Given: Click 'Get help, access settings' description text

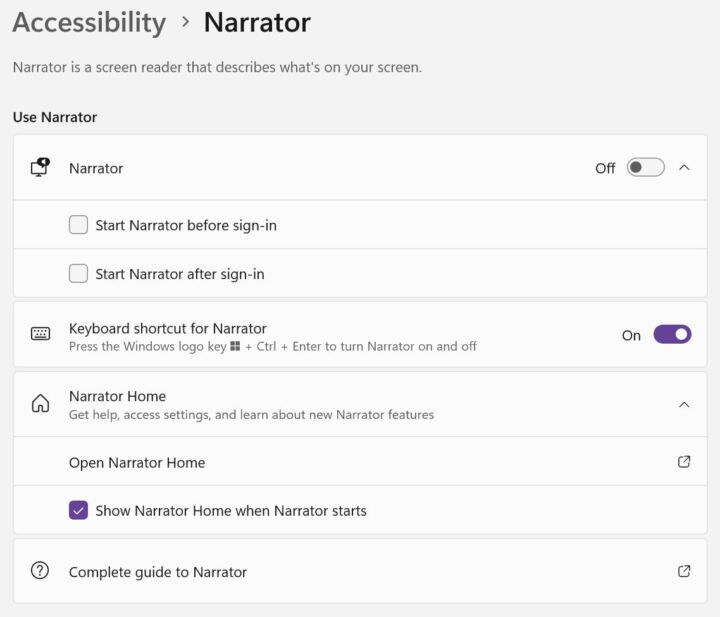Looking at the screenshot, I should pyautogui.click(x=251, y=415).
